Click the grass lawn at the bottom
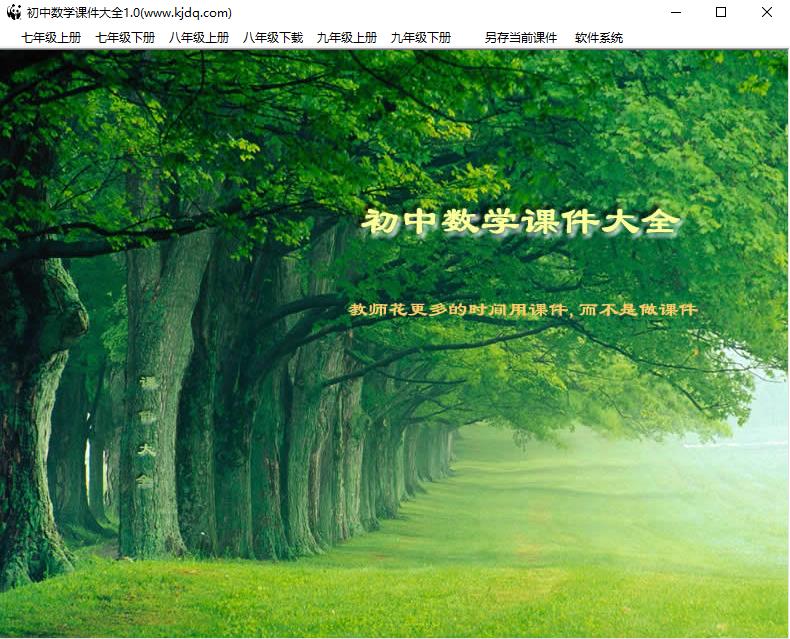This screenshot has height=639, width=790. pyautogui.click(x=400, y=600)
